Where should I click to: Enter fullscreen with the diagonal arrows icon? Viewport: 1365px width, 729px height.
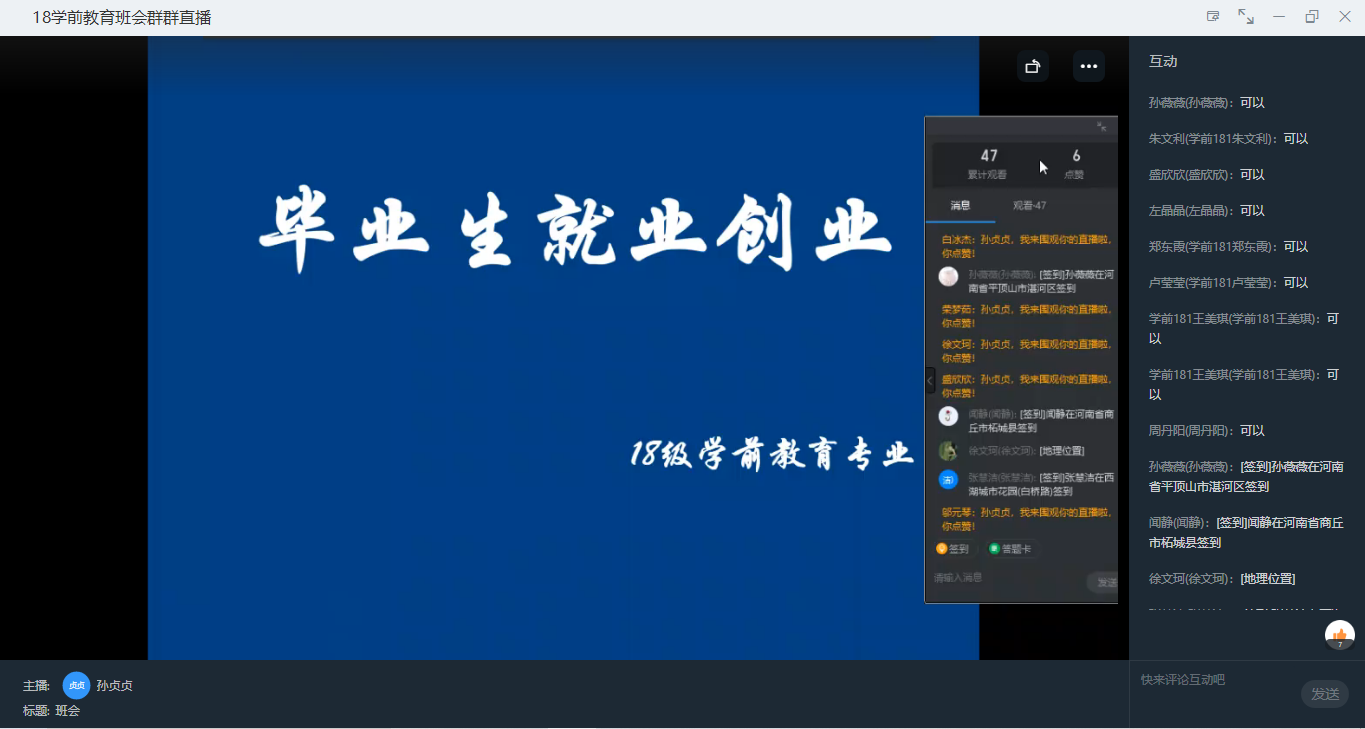(1246, 17)
